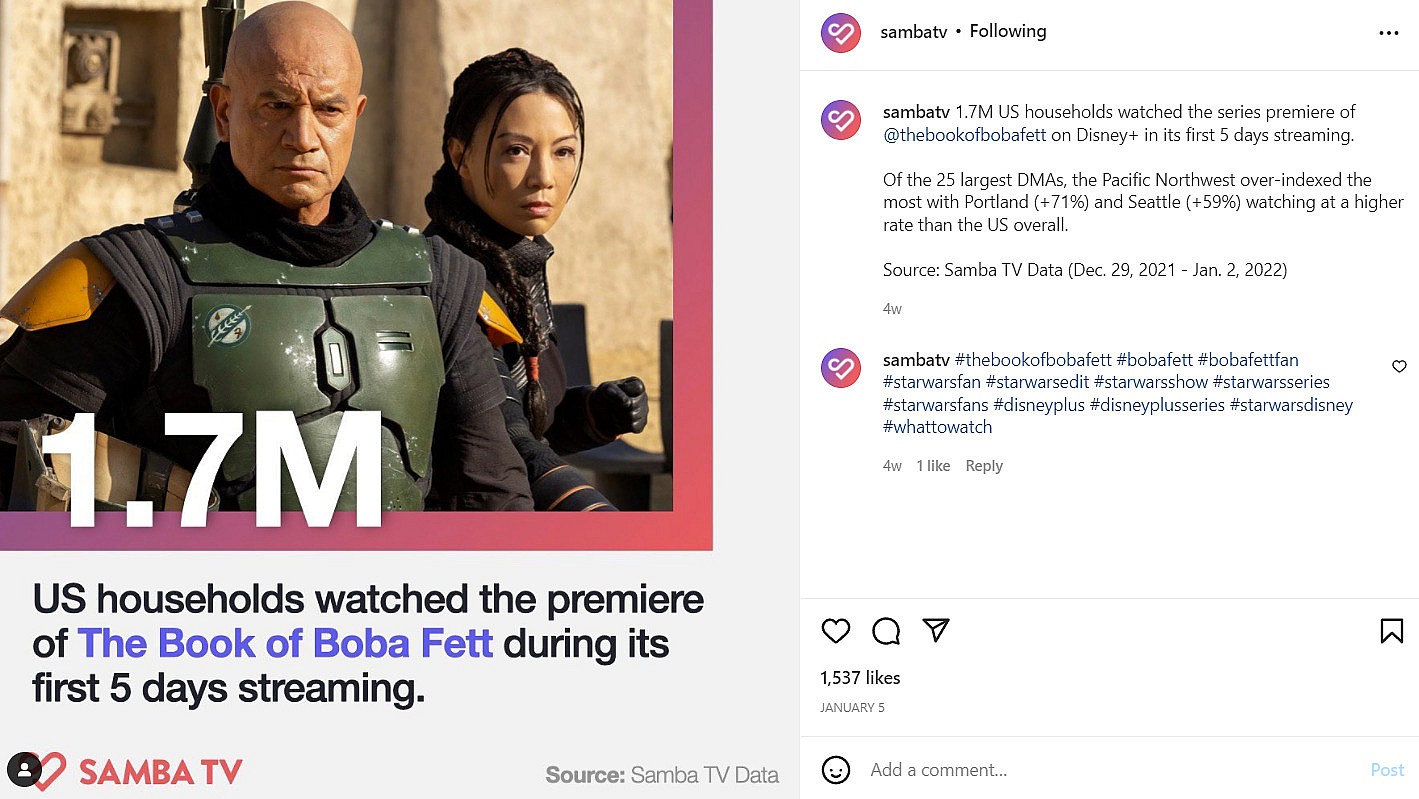This screenshot has width=1419, height=799.
Task: Click the Post comment button
Action: click(1387, 770)
